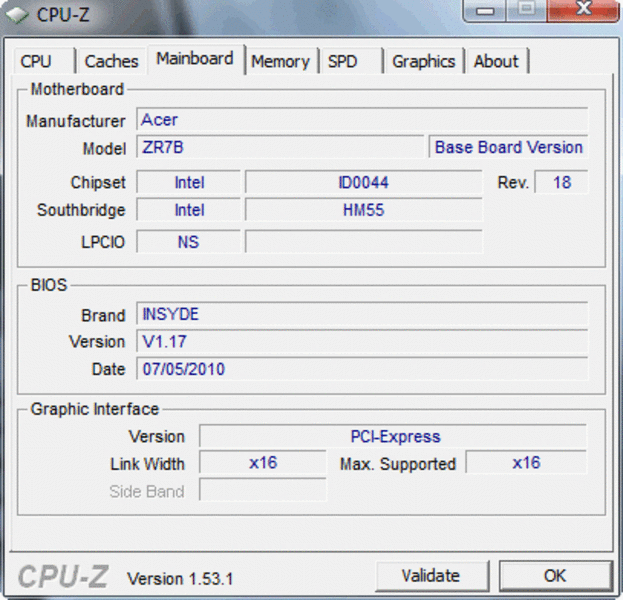Go to the Memory tab
Screen dimensions: 623x600
(281, 61)
